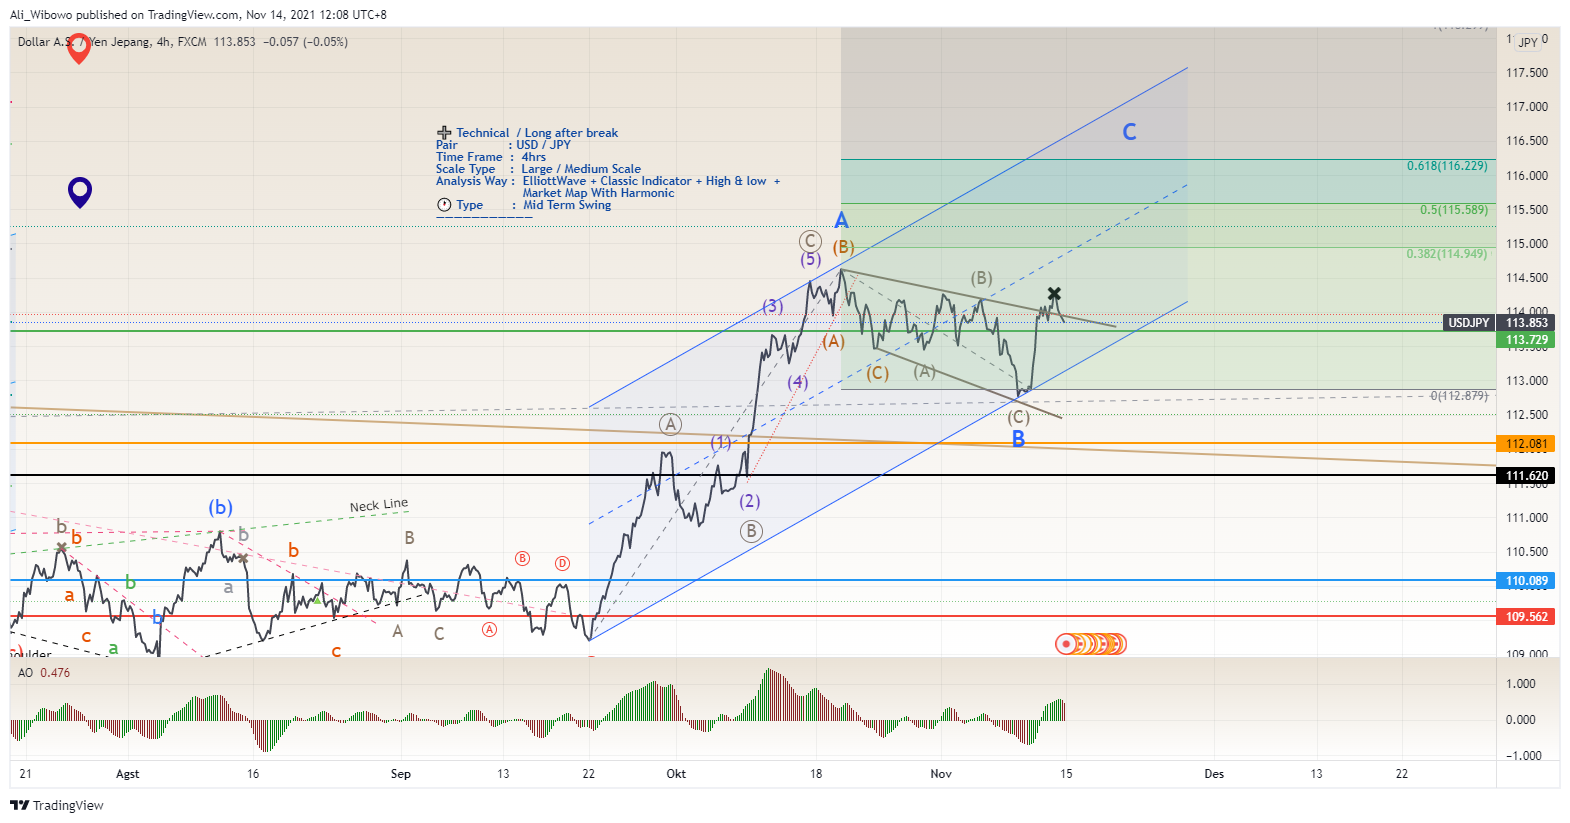Click the black 111.620 price label
1570x823 pixels.
[x=1526, y=476]
